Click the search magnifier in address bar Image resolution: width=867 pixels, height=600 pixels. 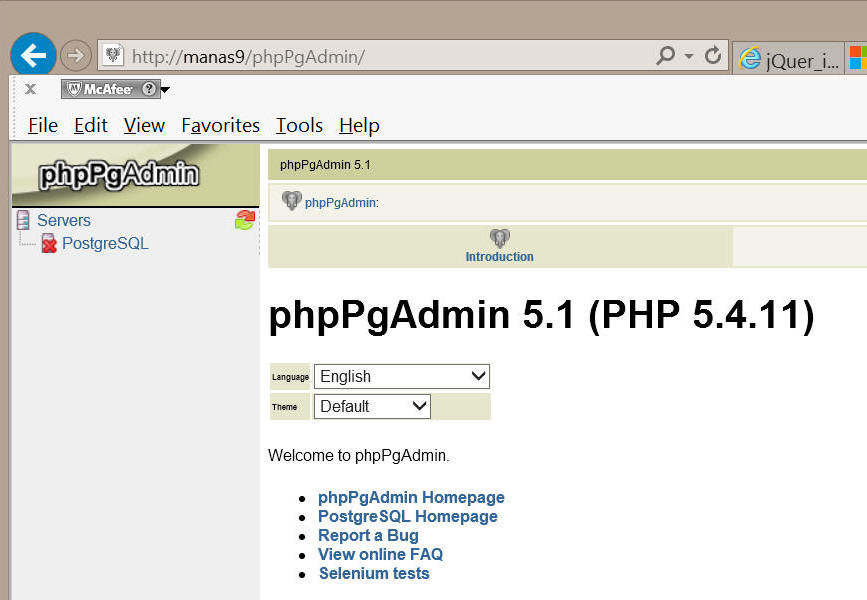click(666, 55)
